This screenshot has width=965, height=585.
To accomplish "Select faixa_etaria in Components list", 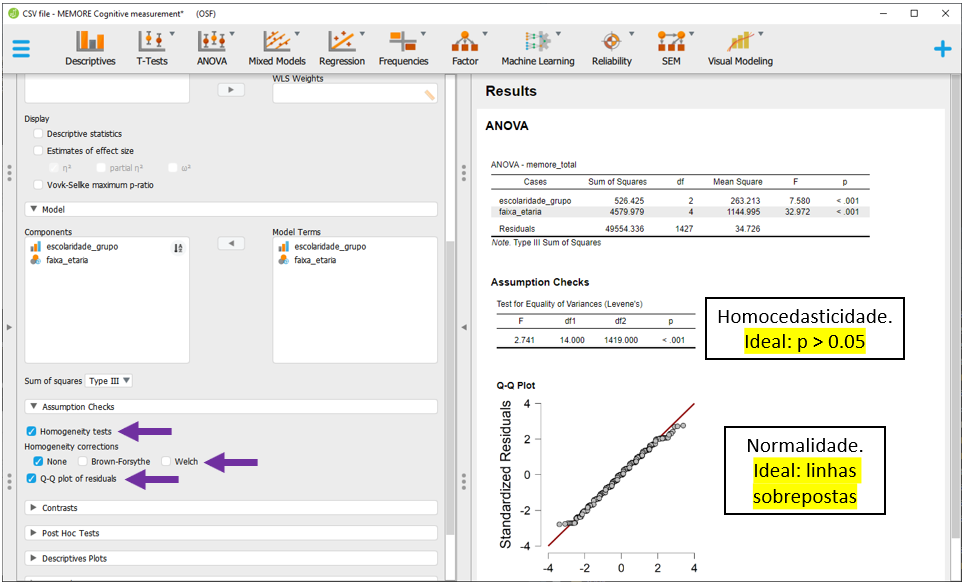I will coord(66,260).
